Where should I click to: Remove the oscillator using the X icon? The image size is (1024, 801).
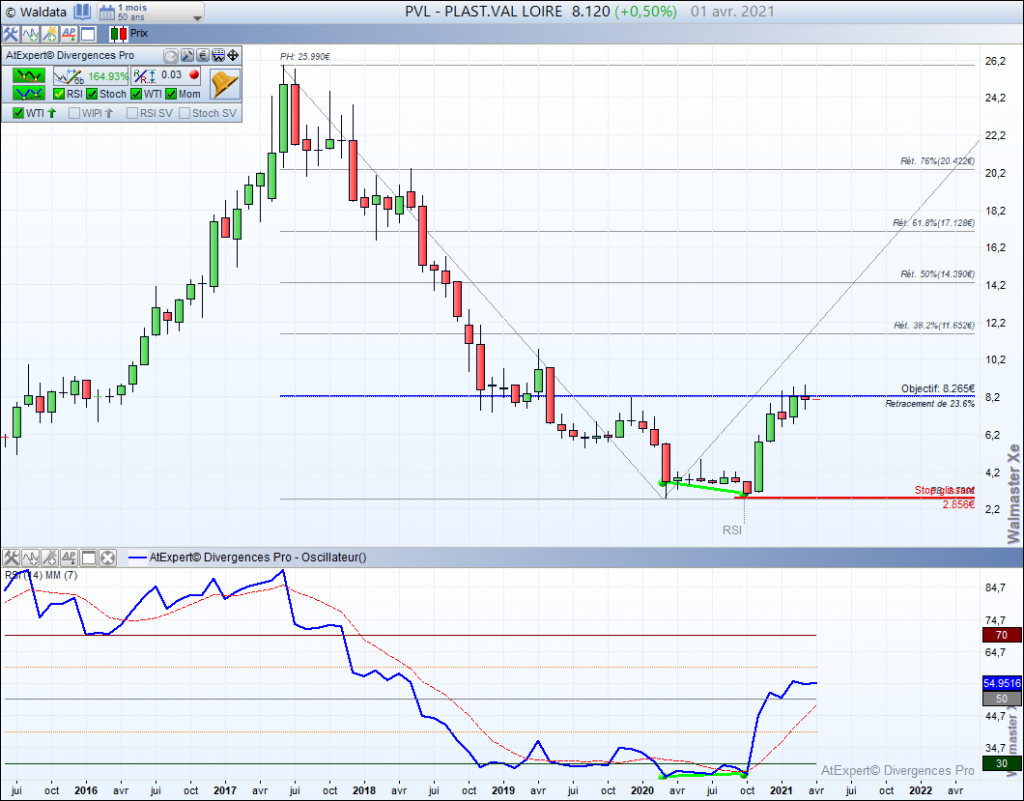106,558
